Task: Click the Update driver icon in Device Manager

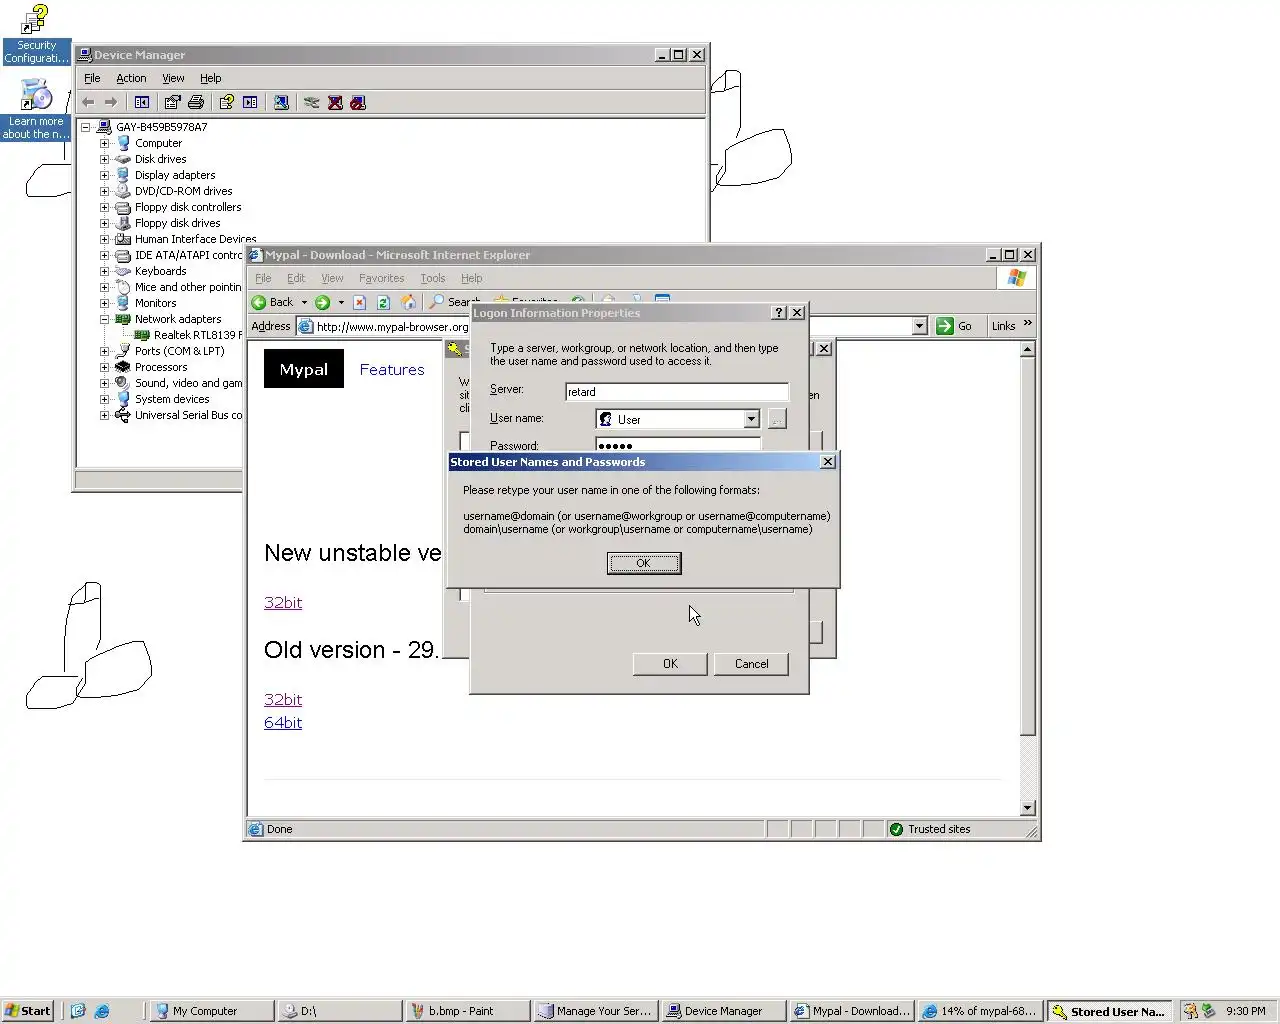Action: tap(312, 102)
